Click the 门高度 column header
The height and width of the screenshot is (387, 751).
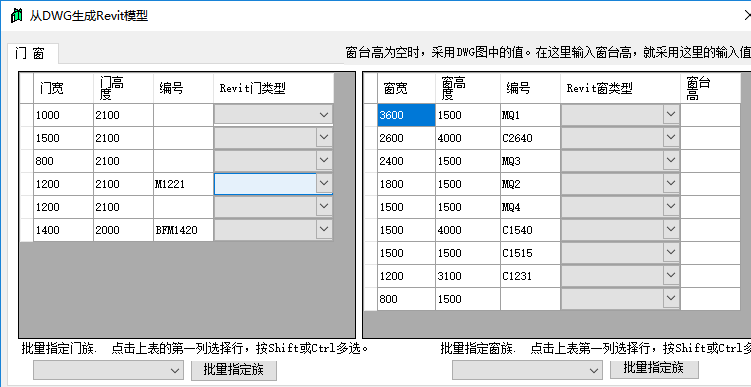(x=124, y=88)
